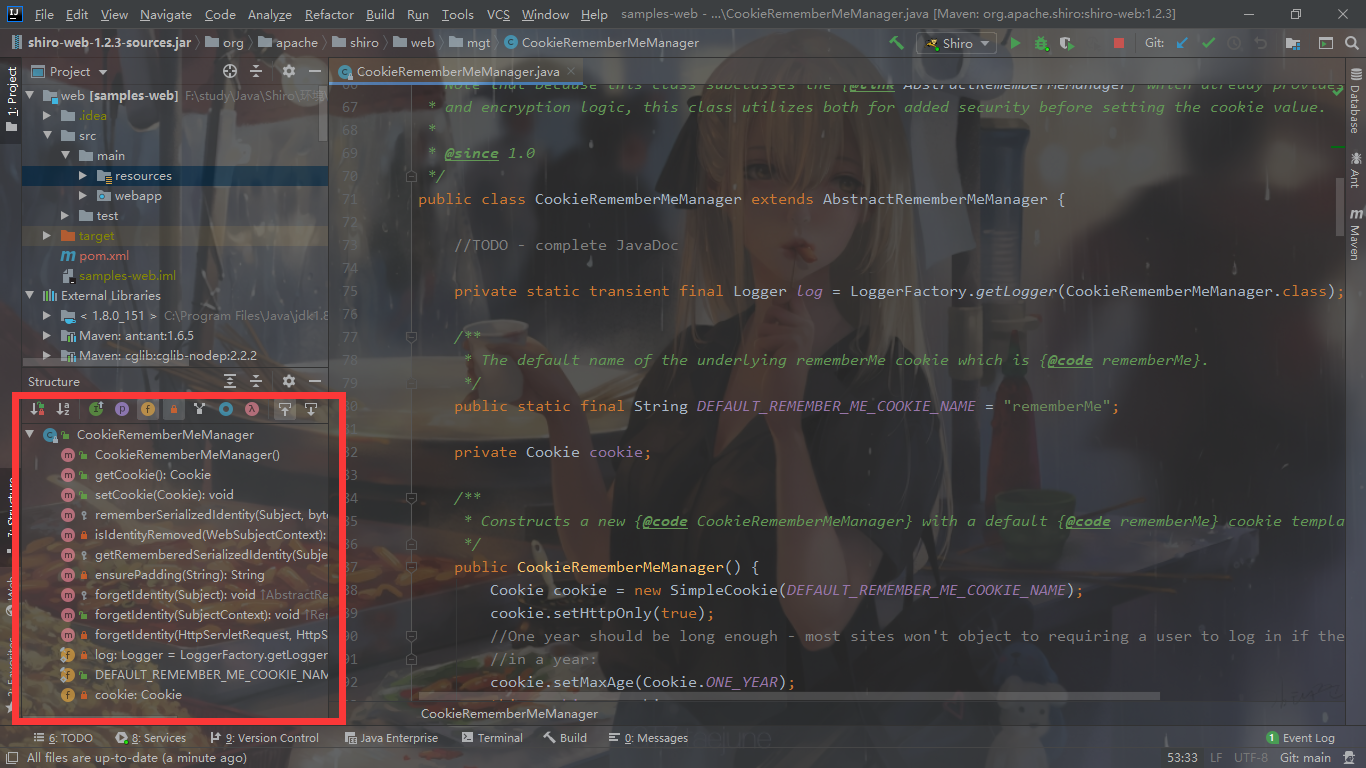Click the editor horizontal scrollbar

click(x=790, y=696)
